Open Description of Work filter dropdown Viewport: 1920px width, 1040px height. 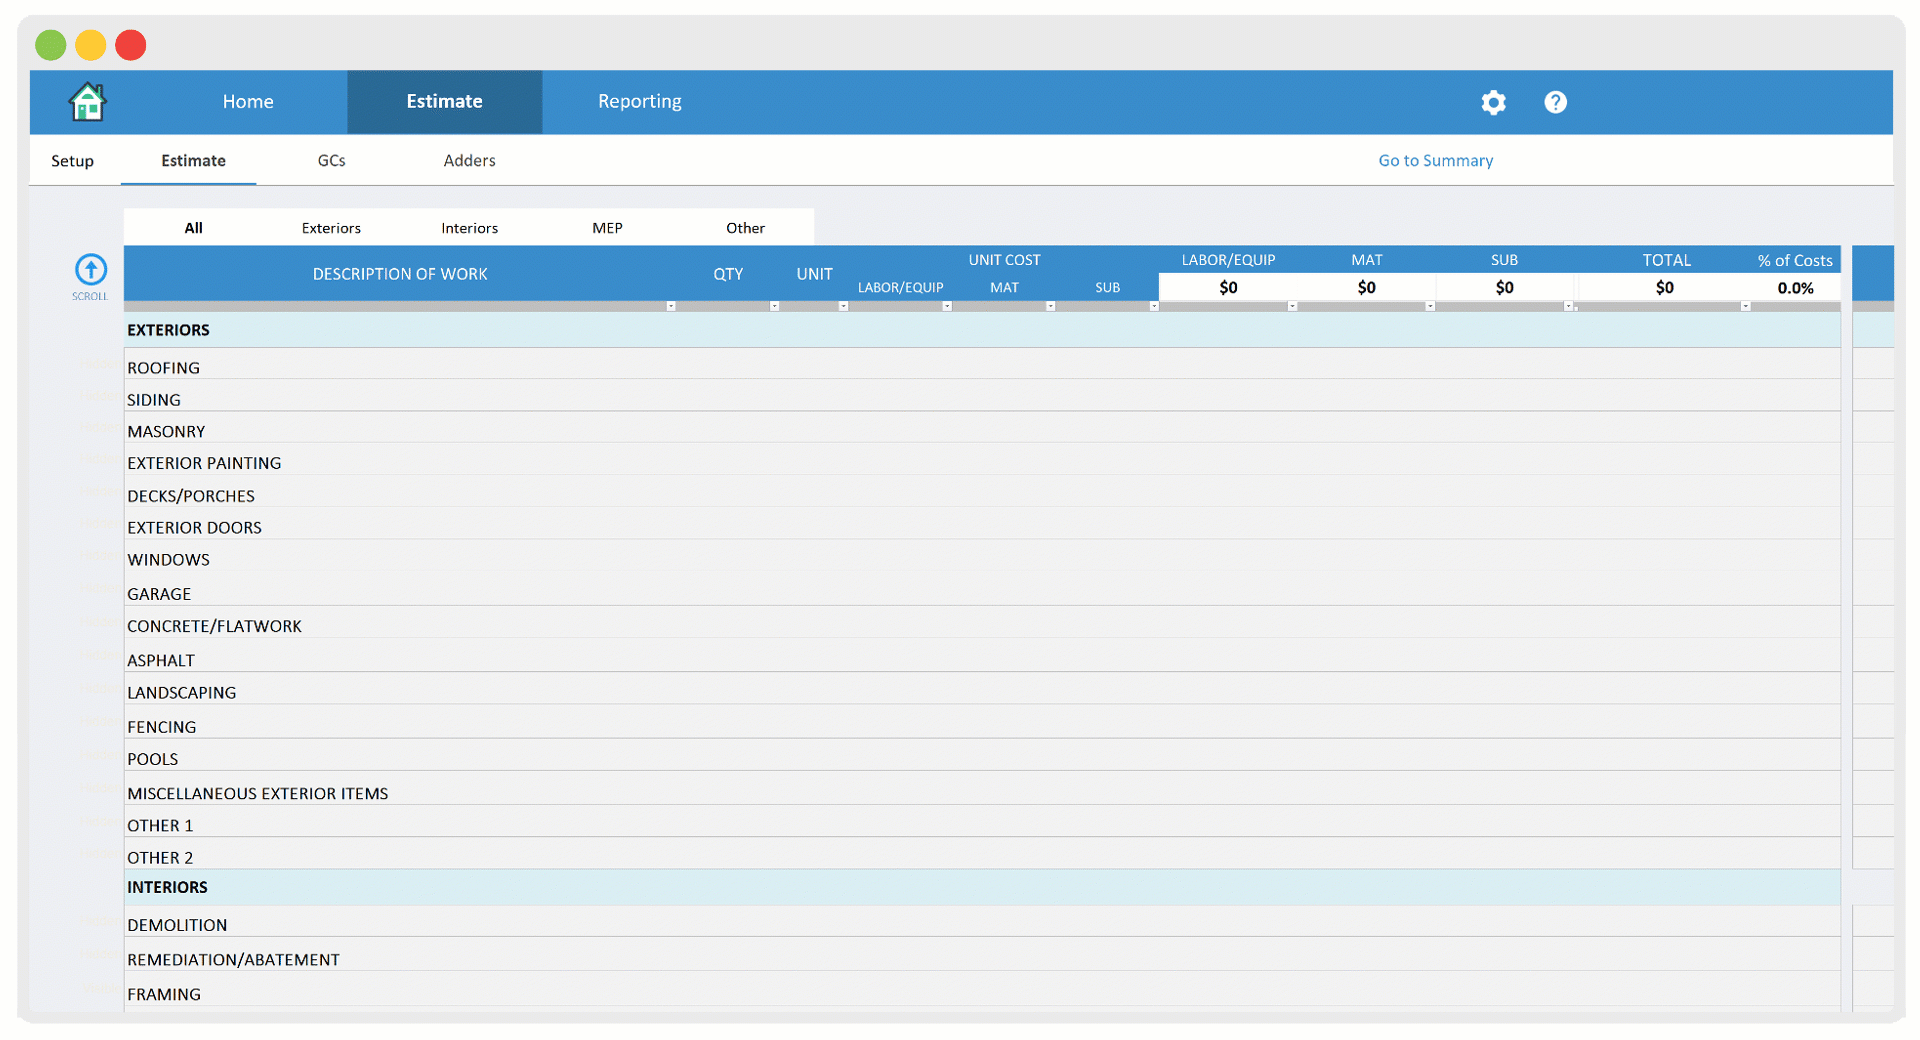(671, 306)
